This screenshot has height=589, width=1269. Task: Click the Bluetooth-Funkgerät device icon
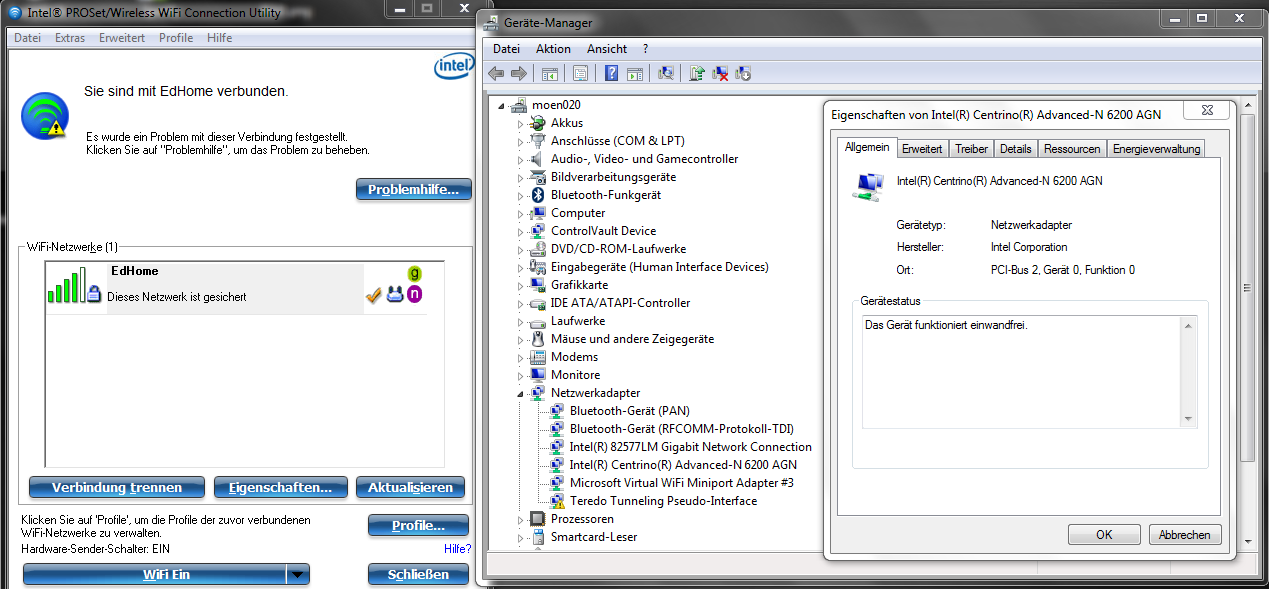[538, 195]
